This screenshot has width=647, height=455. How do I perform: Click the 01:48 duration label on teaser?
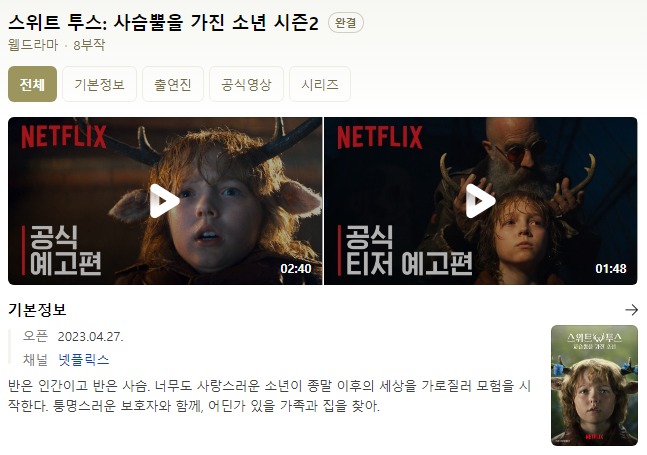pyautogui.click(x=611, y=269)
